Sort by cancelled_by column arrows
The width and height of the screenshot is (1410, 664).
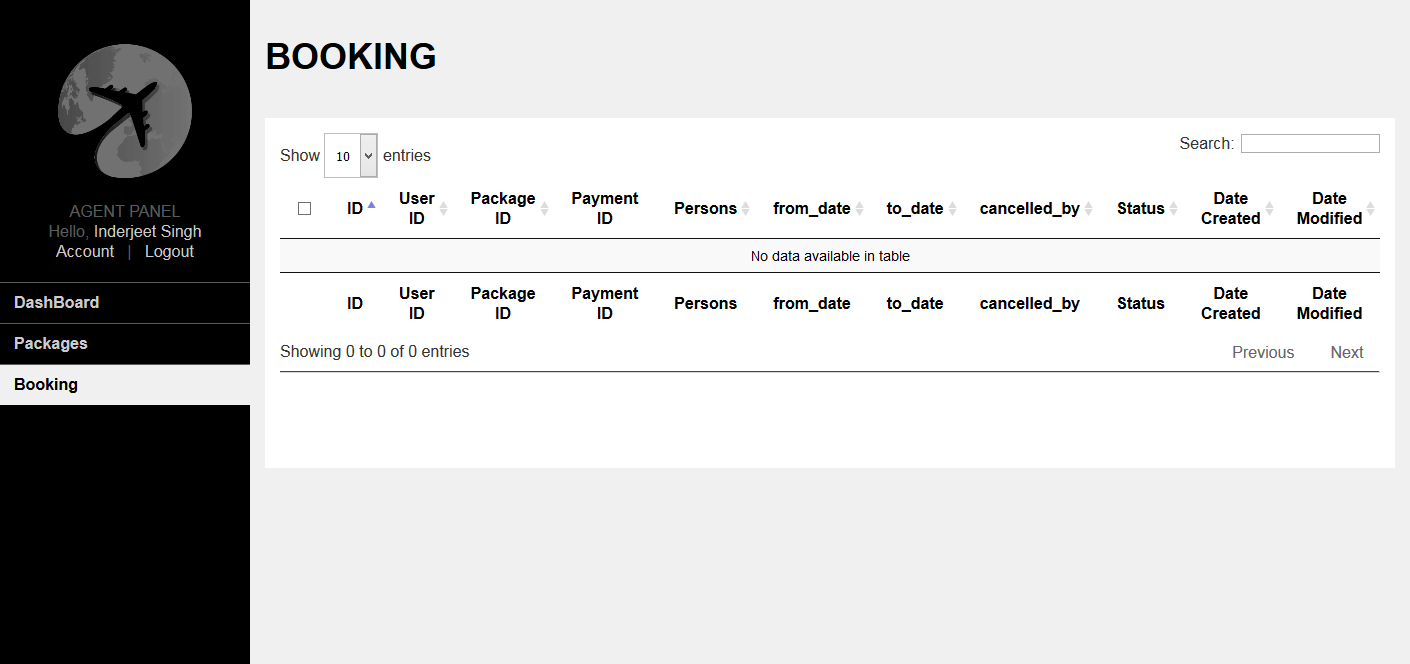click(x=1088, y=209)
